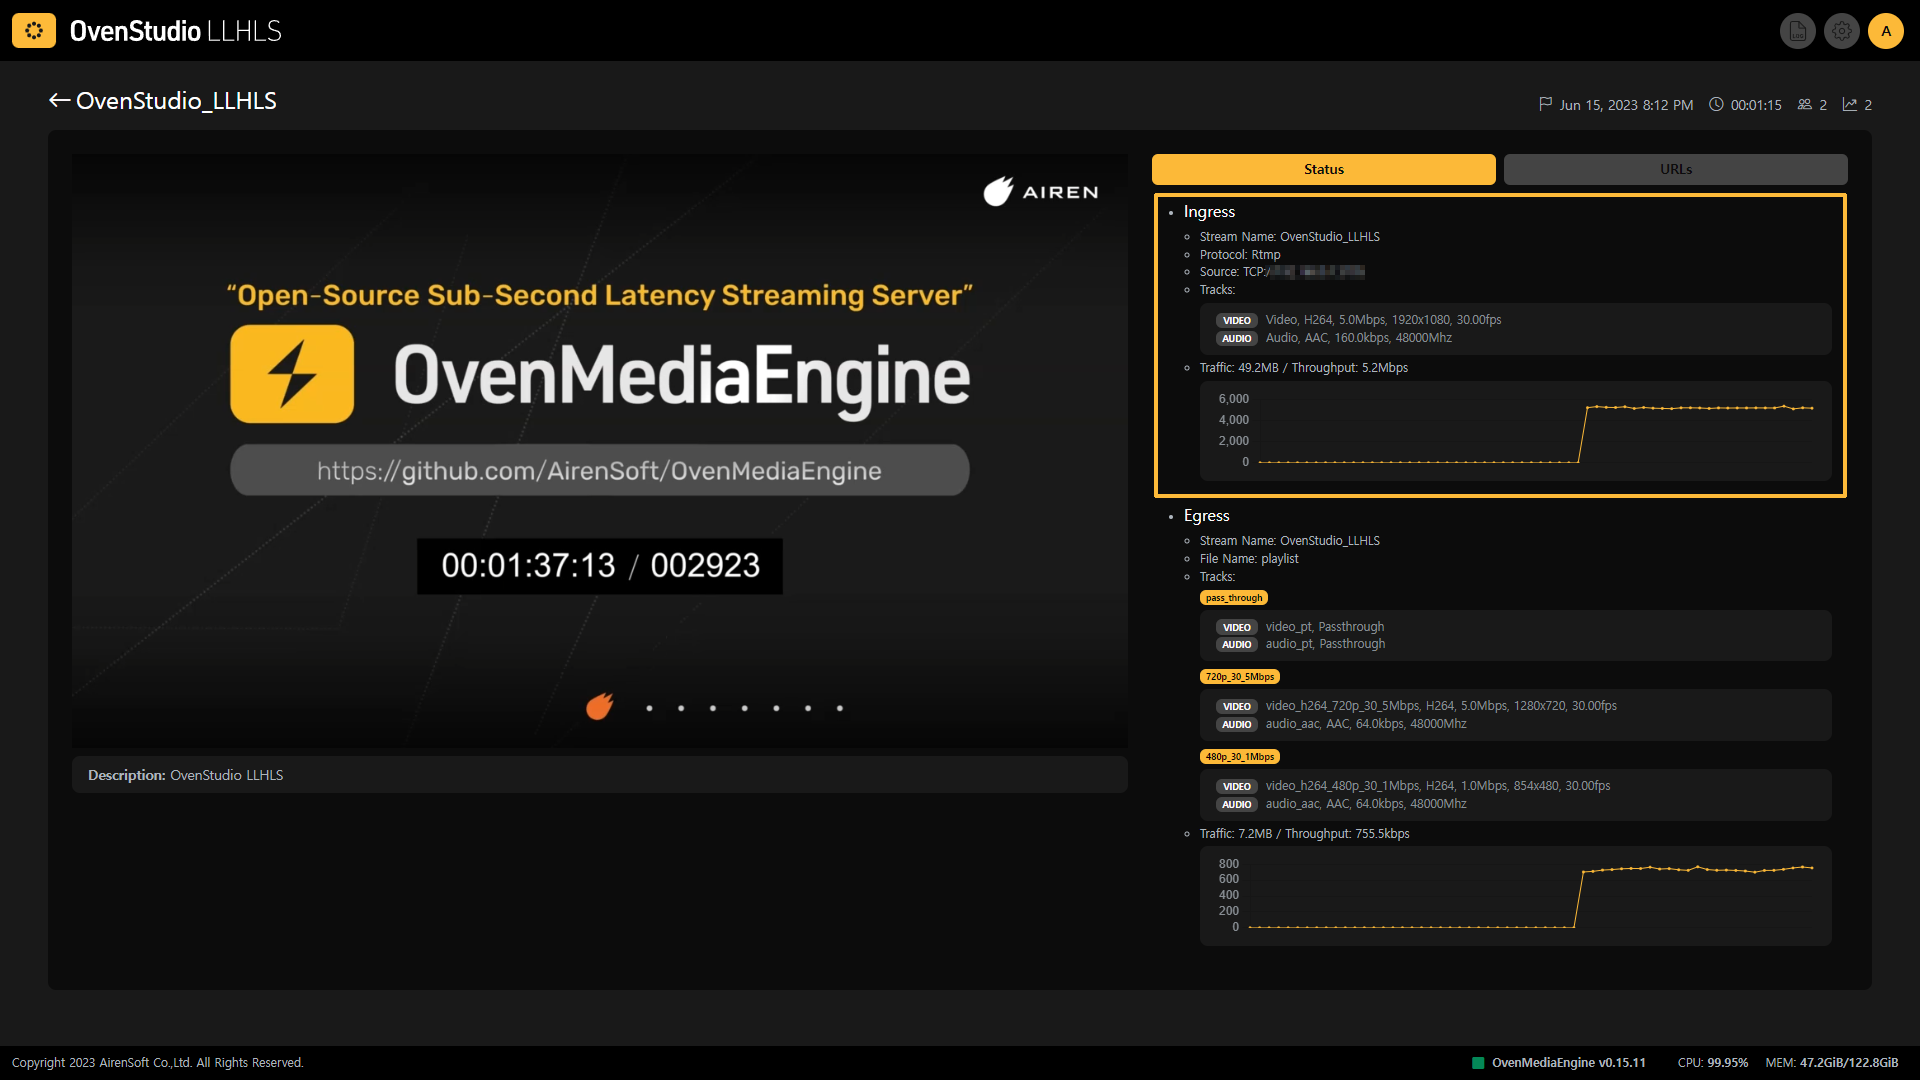1920x1080 pixels.
Task: Click 'CPU: 99.95%' in the status bar
Action: point(1712,1063)
